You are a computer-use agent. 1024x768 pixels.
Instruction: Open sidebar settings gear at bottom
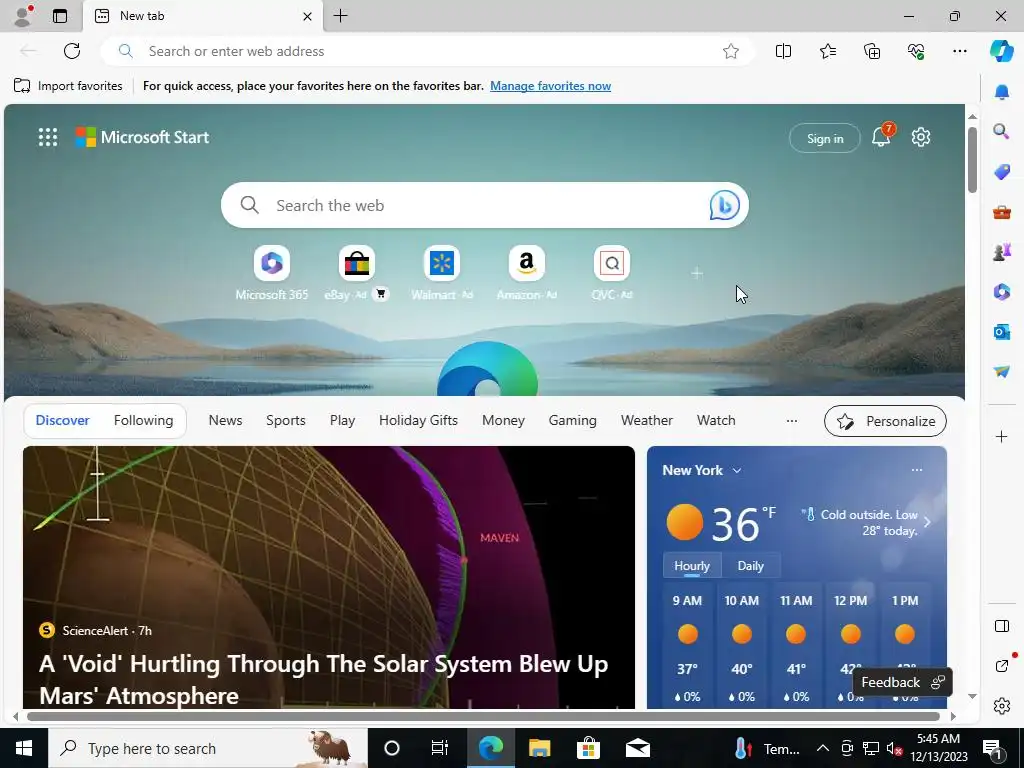click(1001, 706)
